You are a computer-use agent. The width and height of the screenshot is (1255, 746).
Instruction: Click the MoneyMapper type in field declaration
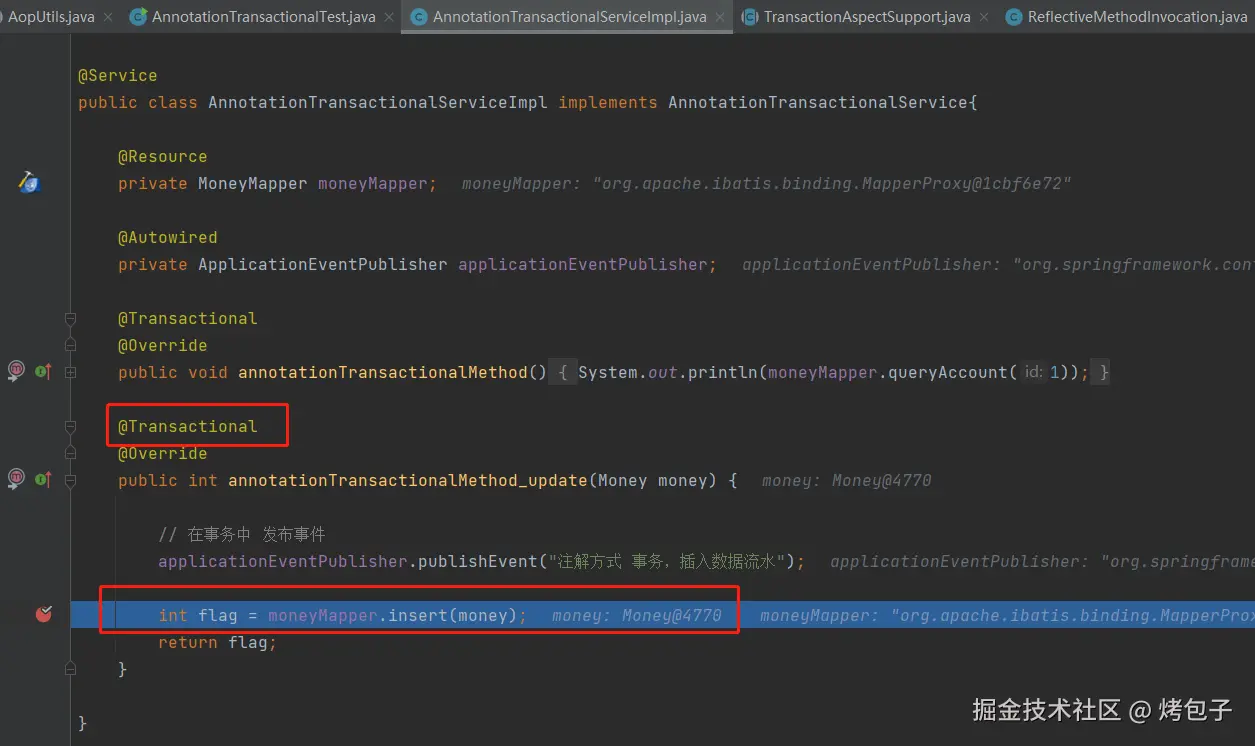pos(252,183)
